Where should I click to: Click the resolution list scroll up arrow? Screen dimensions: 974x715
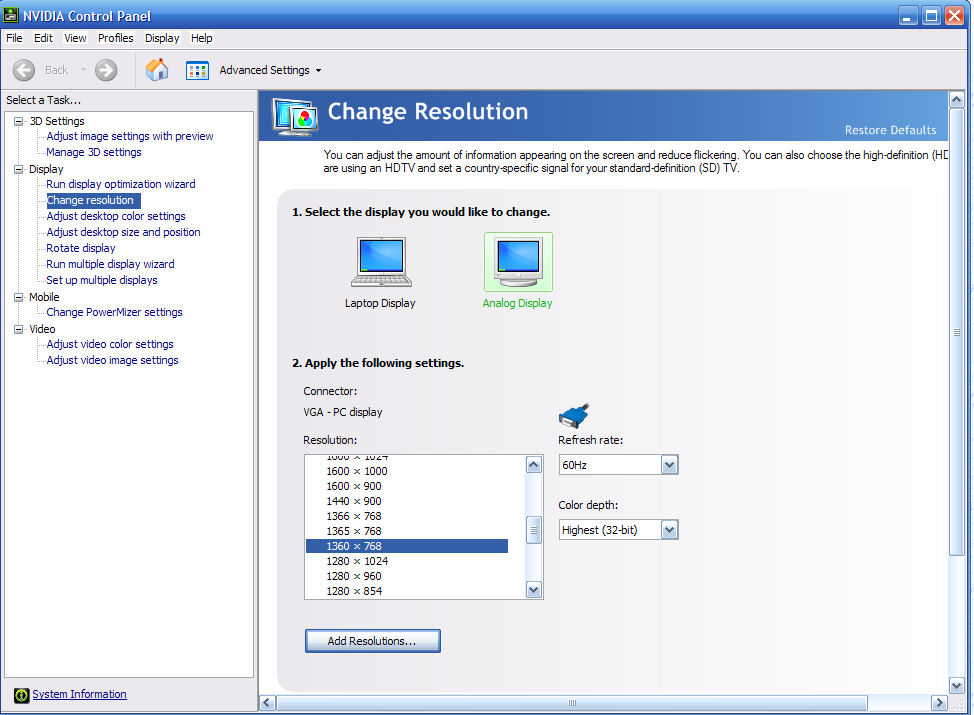534,465
